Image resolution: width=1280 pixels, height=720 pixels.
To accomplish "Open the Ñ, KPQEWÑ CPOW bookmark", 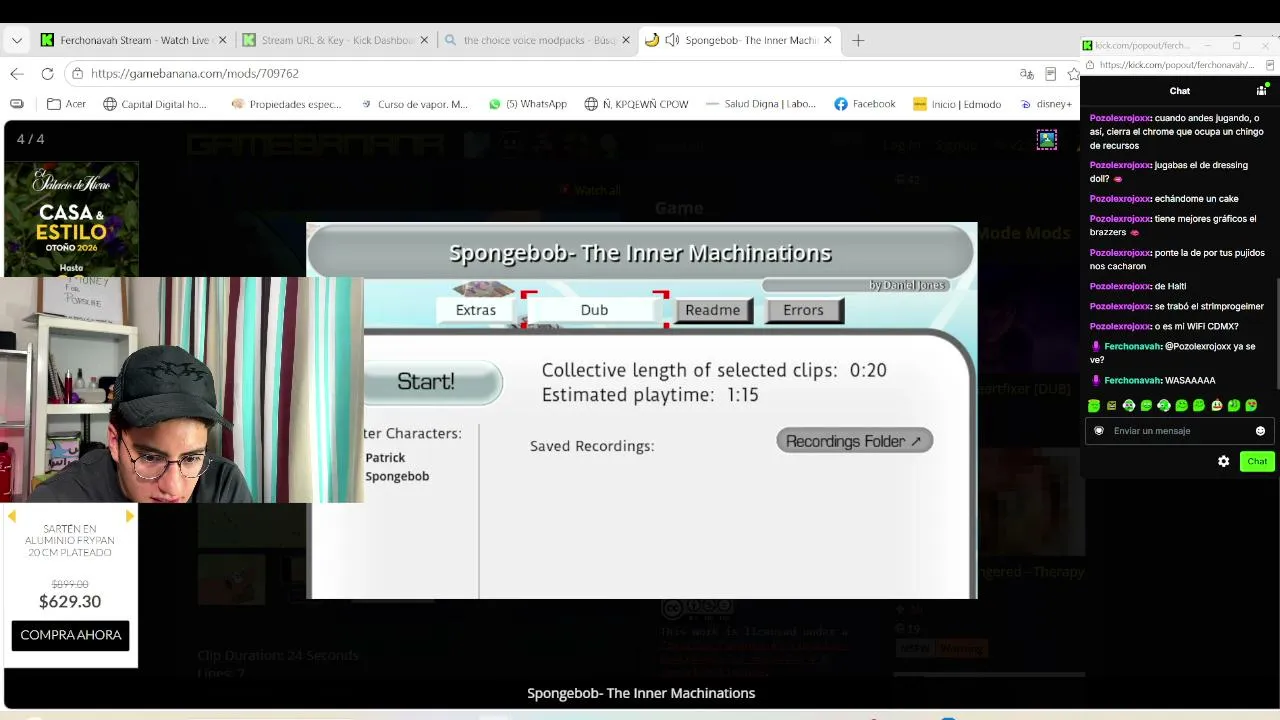I will (x=637, y=104).
